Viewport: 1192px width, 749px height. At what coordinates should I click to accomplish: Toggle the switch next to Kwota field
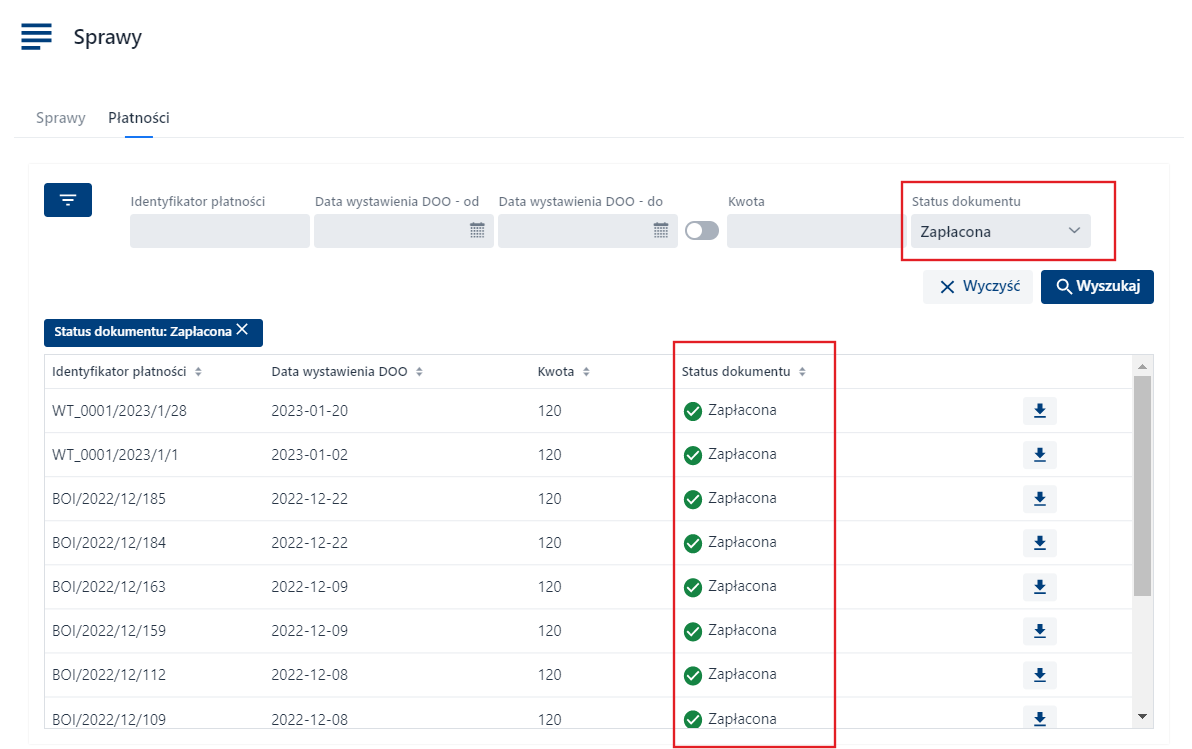702,231
